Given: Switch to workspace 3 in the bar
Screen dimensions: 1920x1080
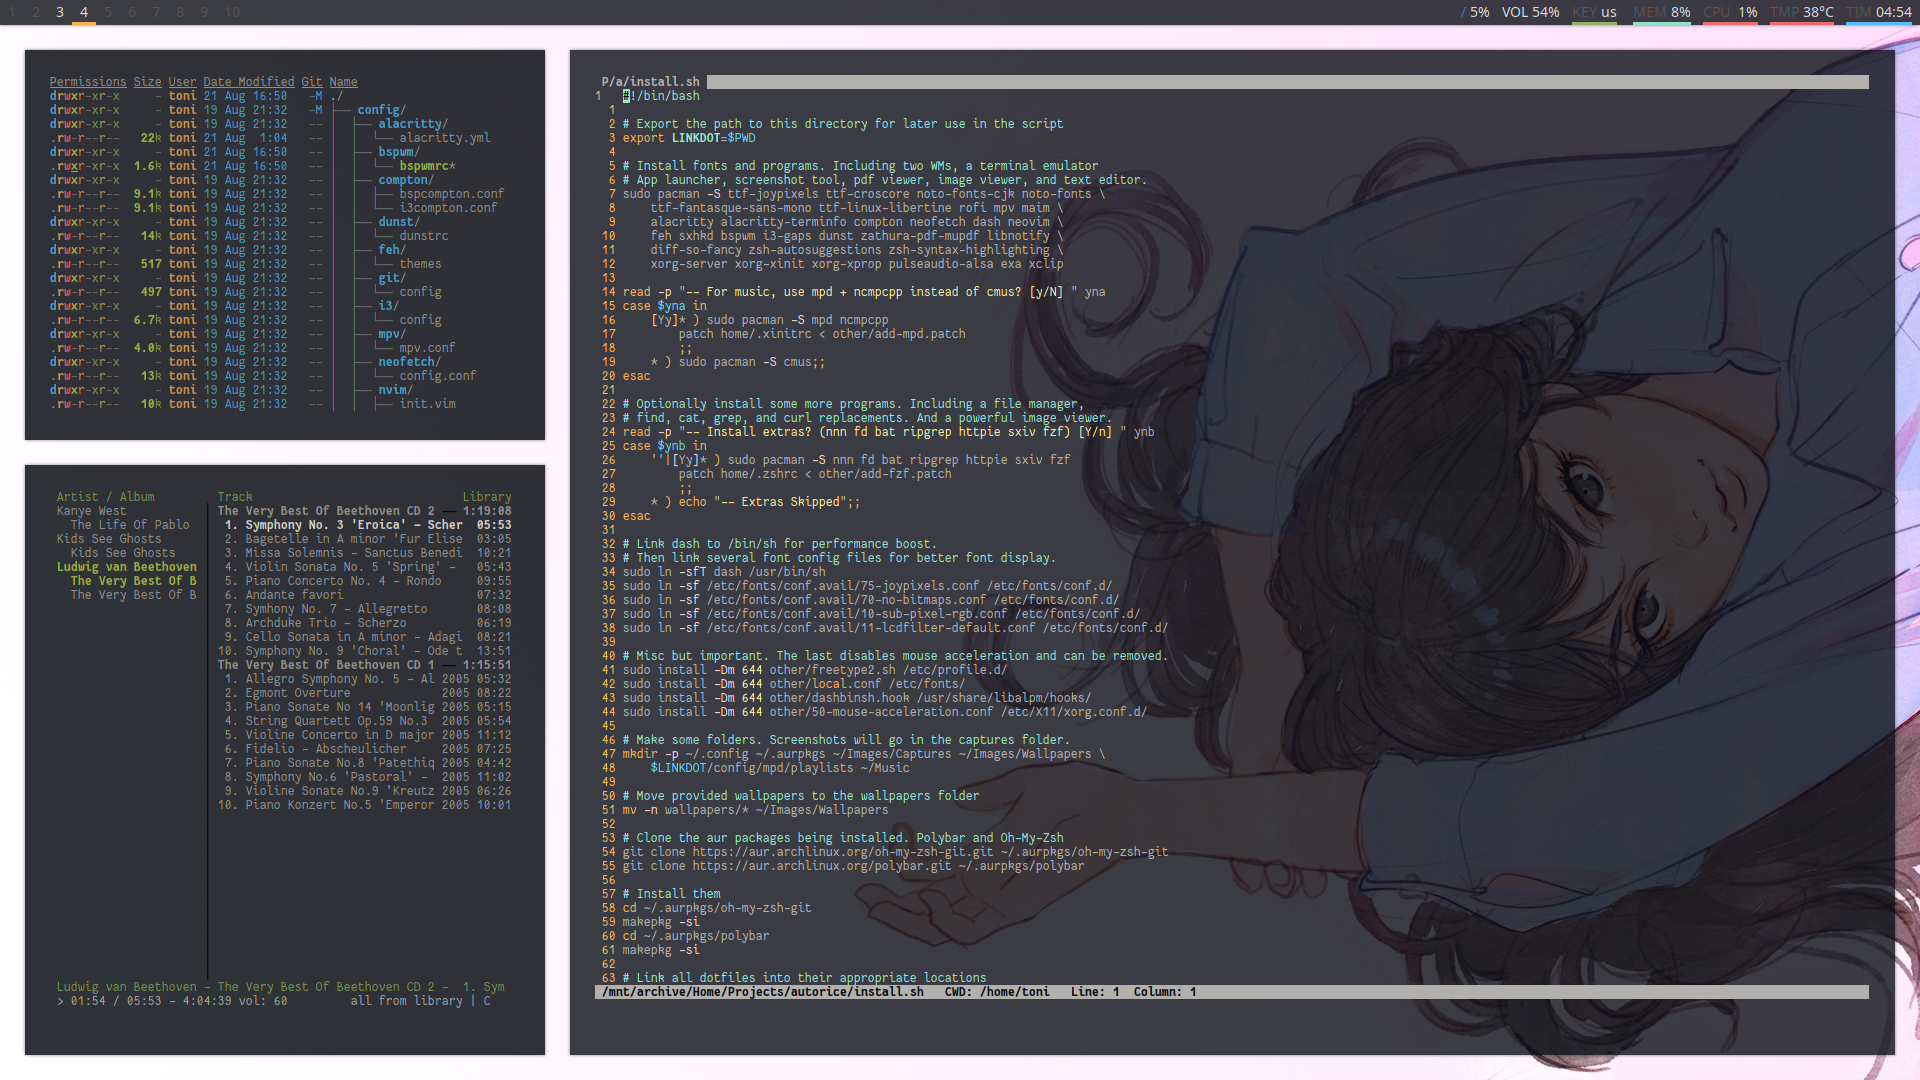Looking at the screenshot, I should tap(60, 12).
